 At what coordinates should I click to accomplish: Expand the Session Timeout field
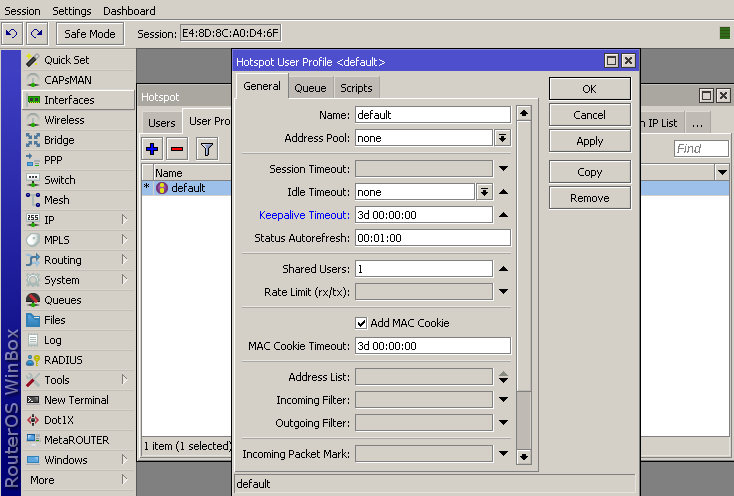click(503, 169)
